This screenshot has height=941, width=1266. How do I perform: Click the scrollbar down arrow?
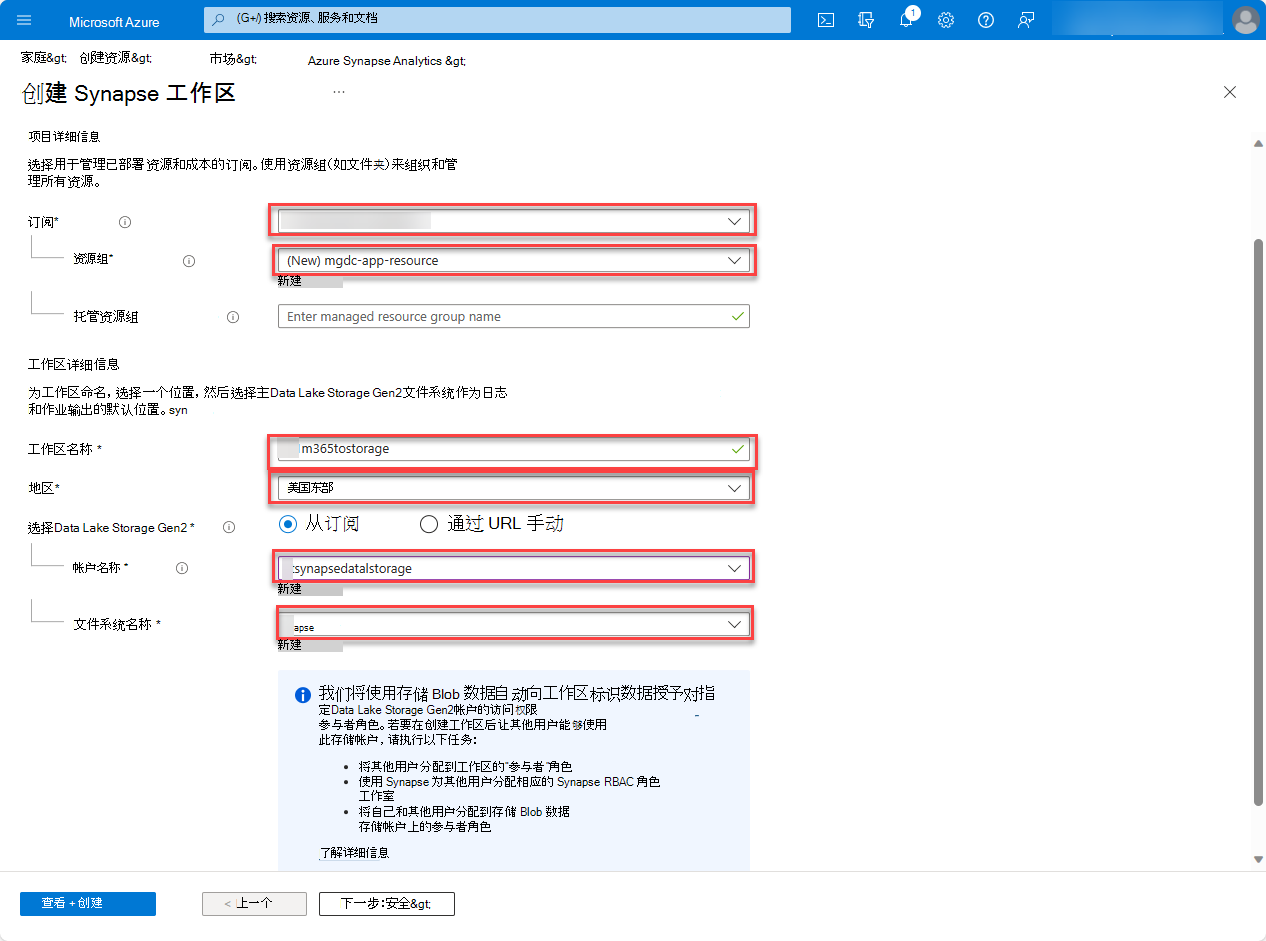click(x=1258, y=860)
